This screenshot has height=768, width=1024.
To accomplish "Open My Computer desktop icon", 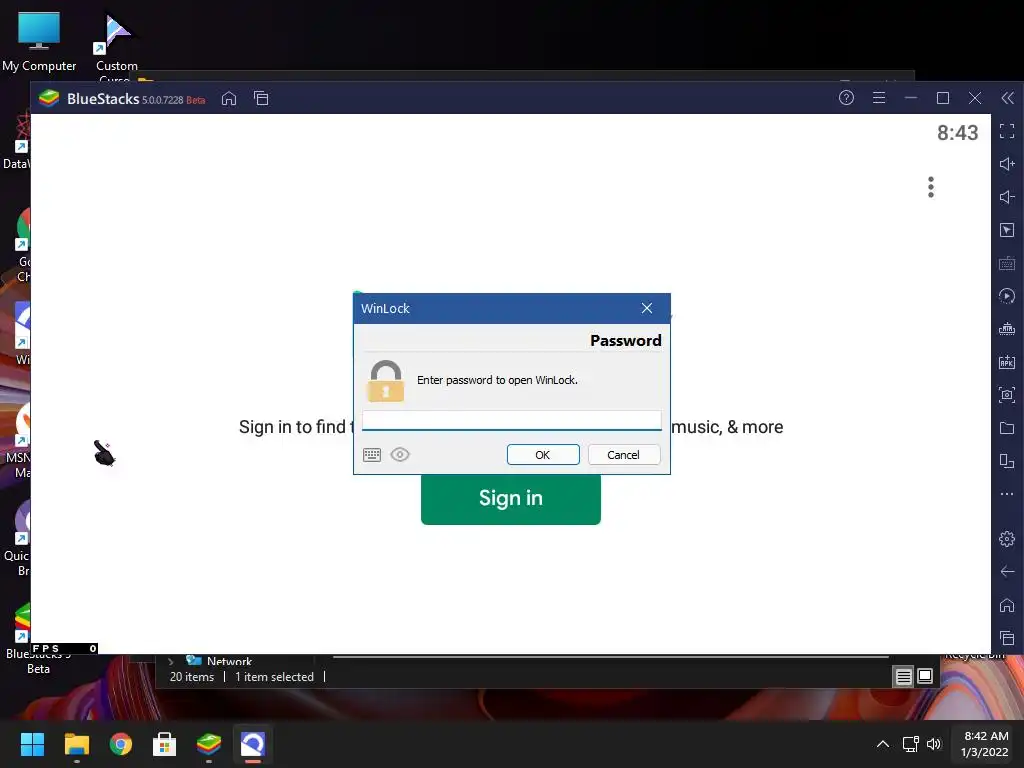I will point(39,41).
